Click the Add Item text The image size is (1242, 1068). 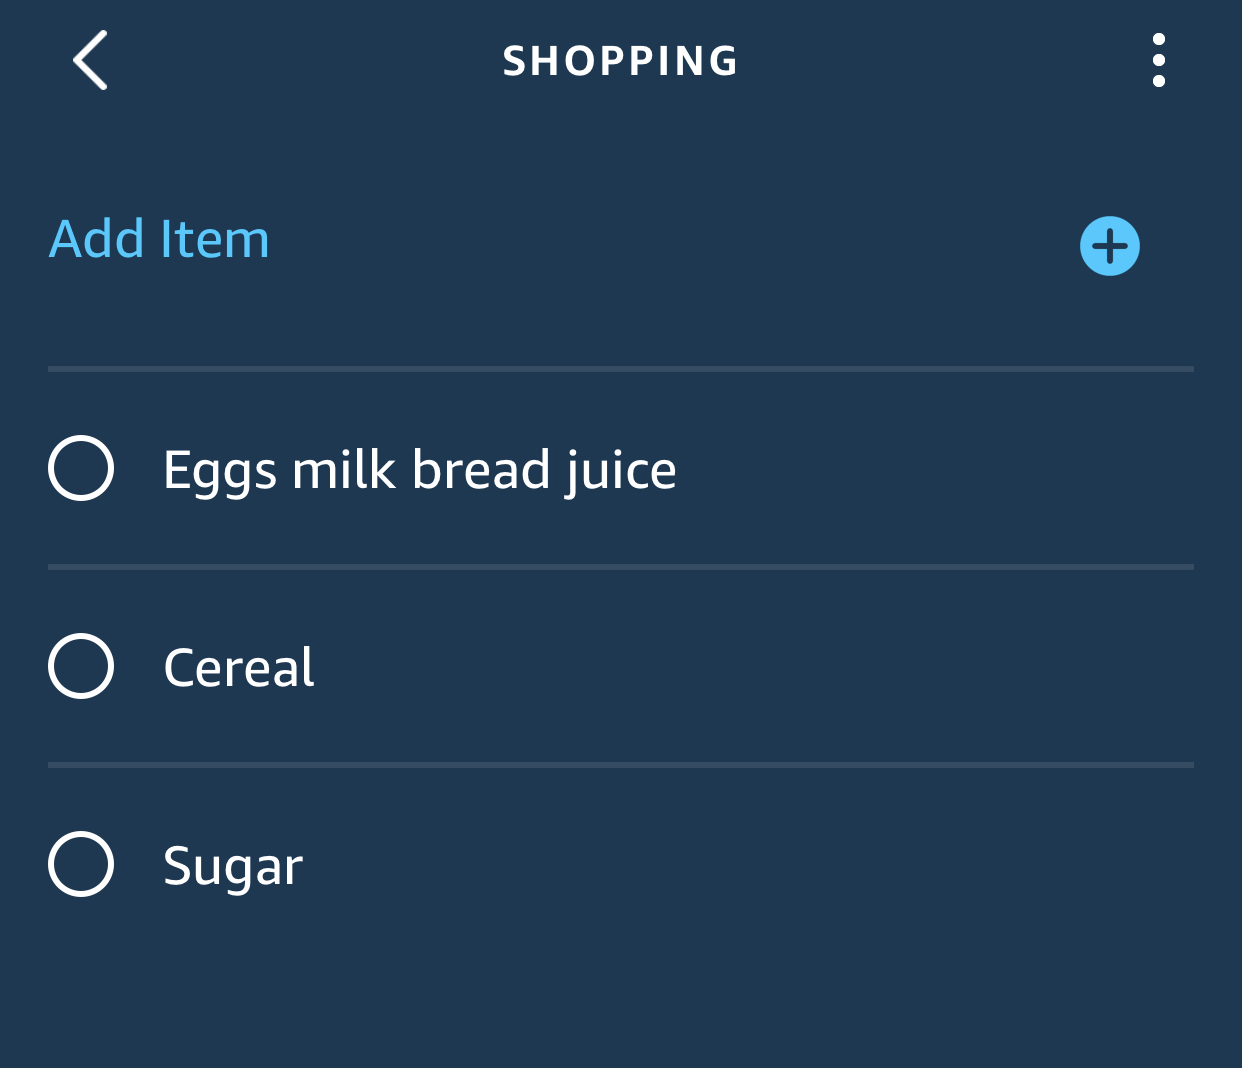pos(160,240)
